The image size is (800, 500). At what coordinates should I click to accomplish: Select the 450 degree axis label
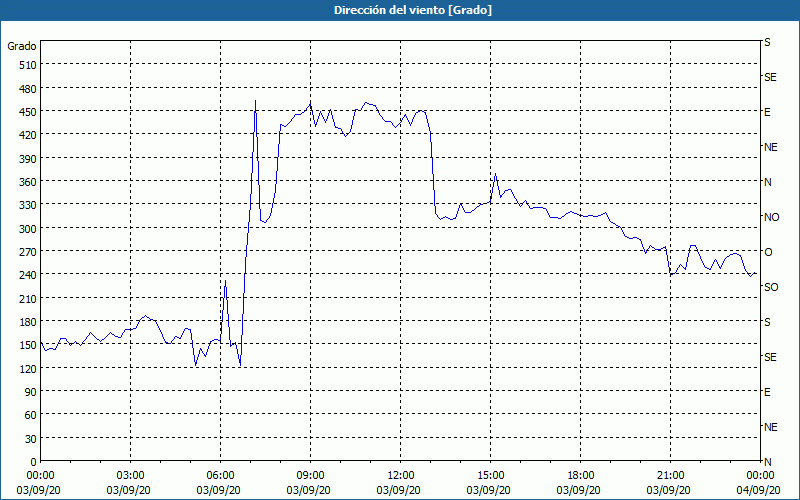coord(28,112)
